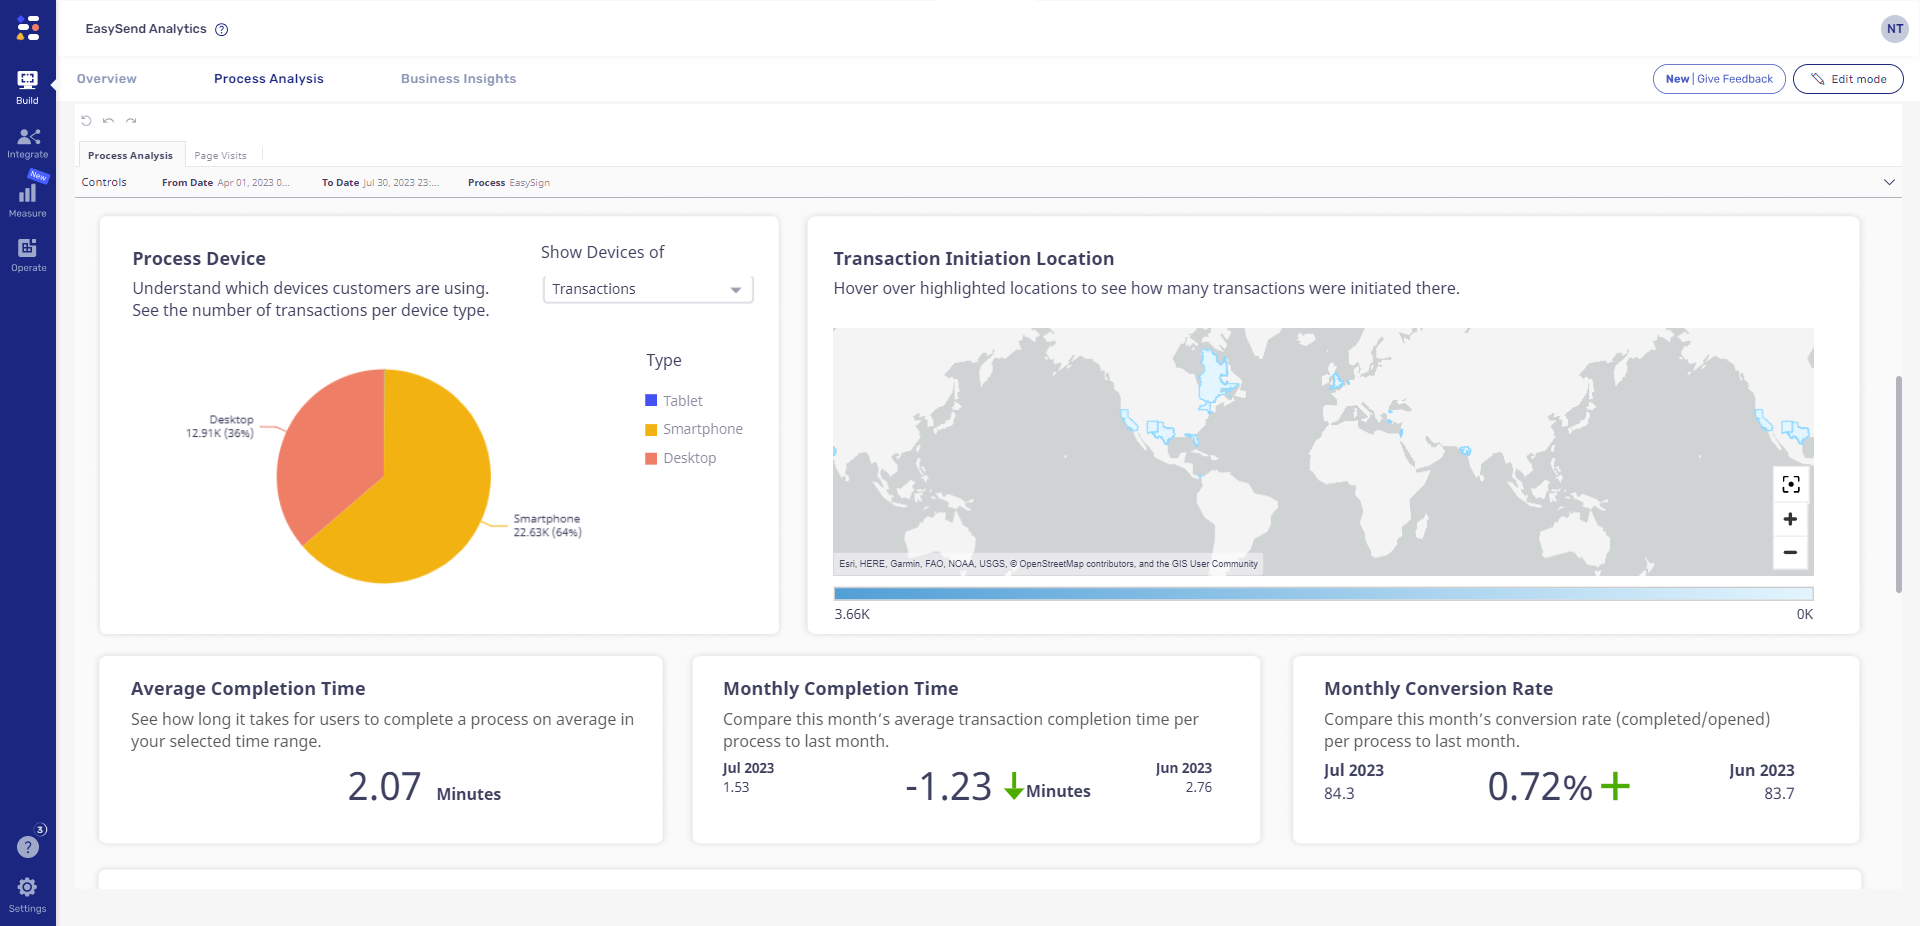1920x926 pixels.
Task: Enter Edit mode
Action: 1848,79
